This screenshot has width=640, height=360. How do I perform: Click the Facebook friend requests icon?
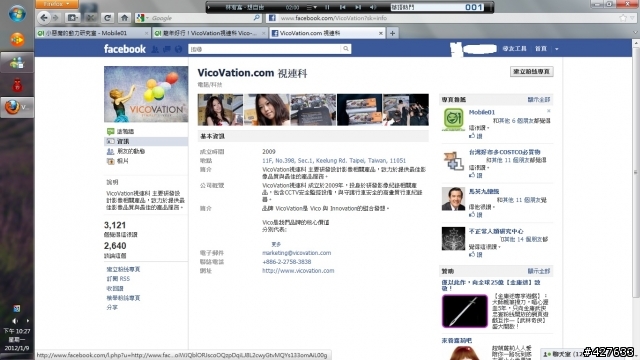tap(155, 49)
